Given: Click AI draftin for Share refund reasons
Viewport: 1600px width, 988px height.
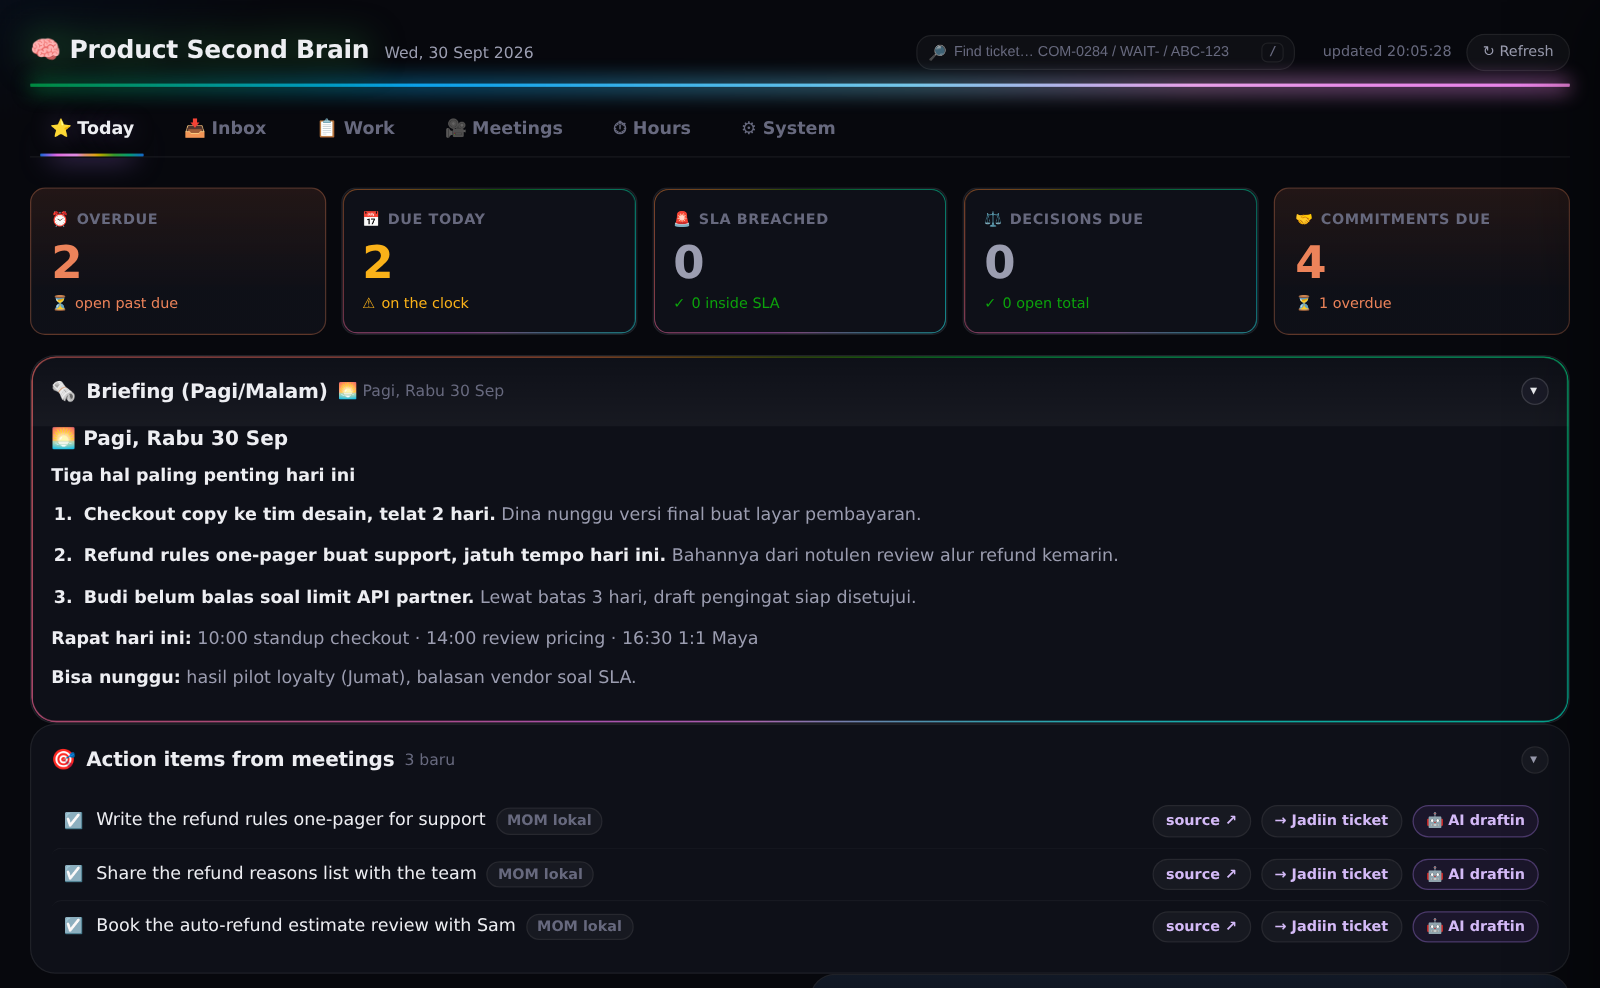Looking at the screenshot, I should tap(1475, 874).
